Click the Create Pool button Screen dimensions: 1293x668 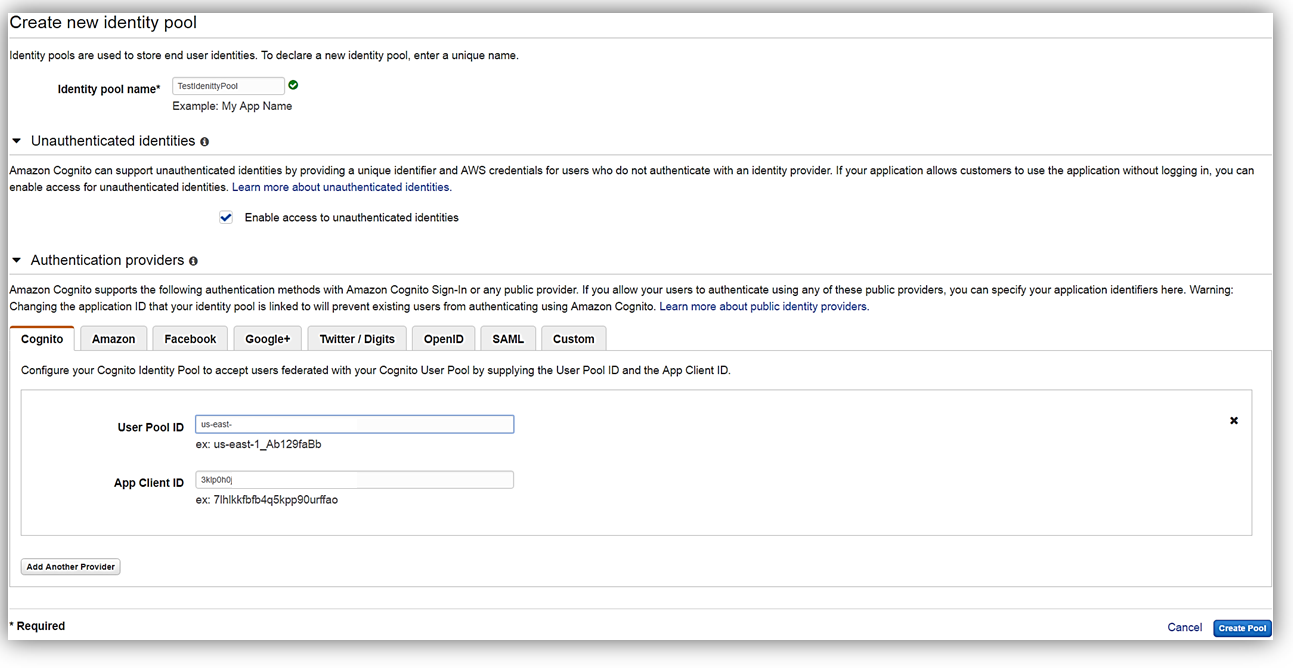coord(1242,628)
